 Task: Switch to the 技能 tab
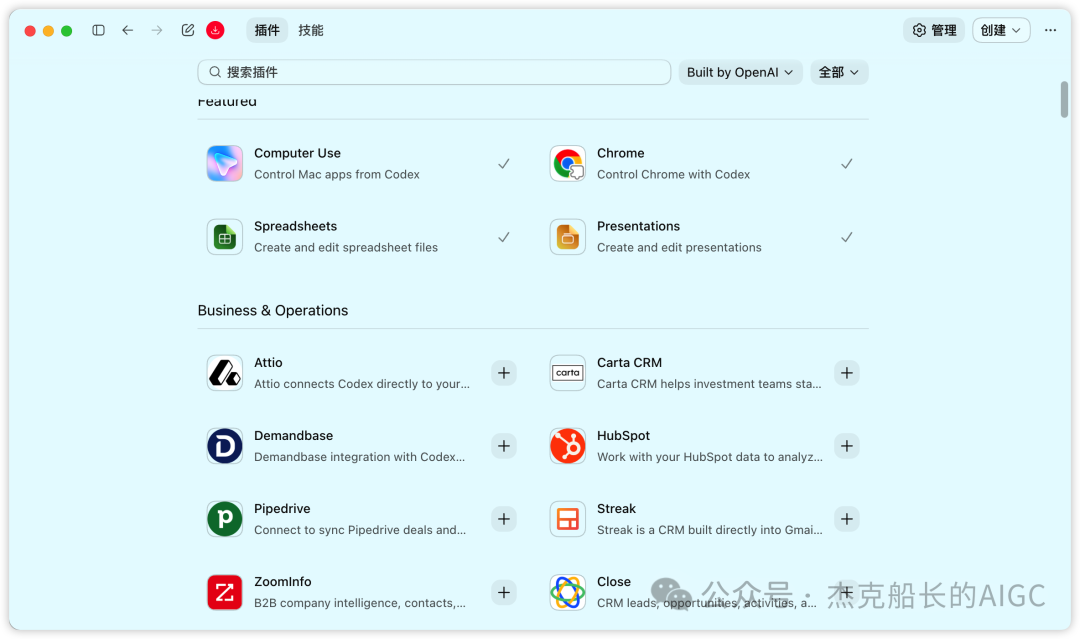coord(311,30)
